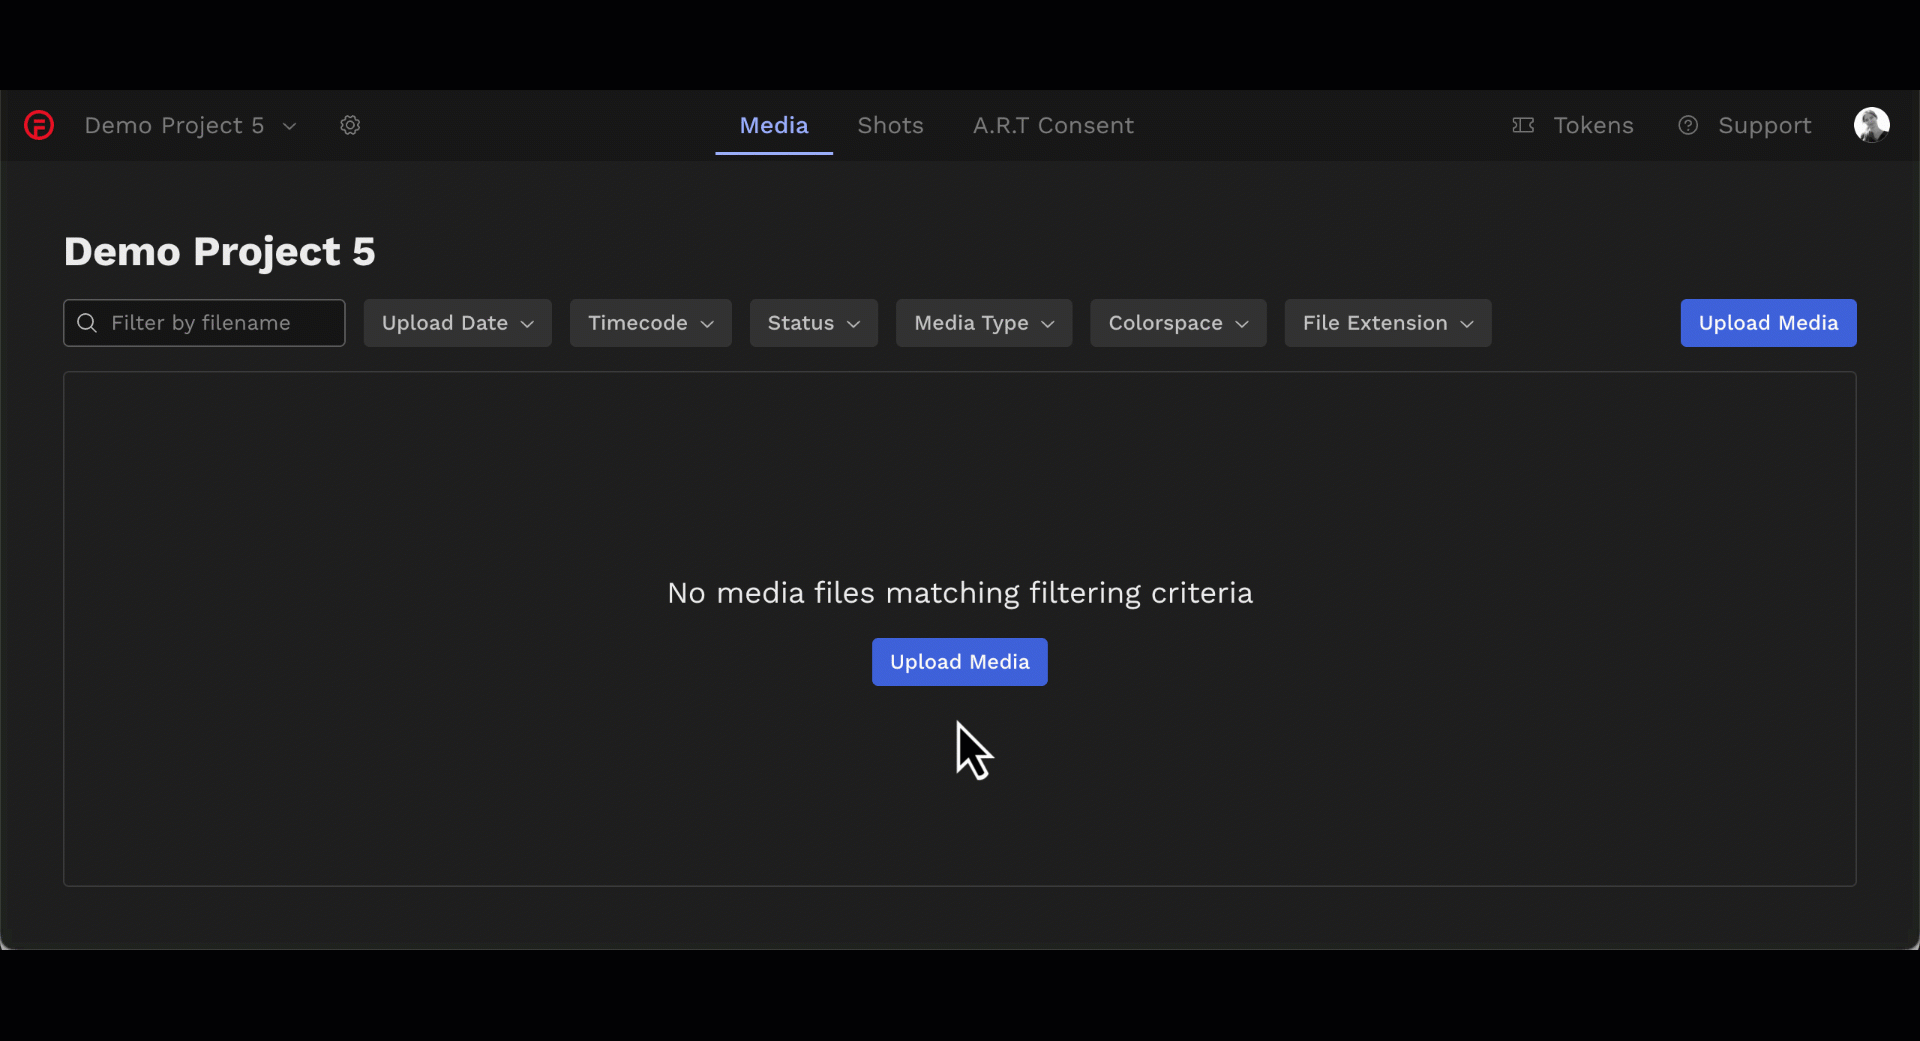Open the Timecode filter dropdown
This screenshot has width=1920, height=1041.
click(649, 323)
